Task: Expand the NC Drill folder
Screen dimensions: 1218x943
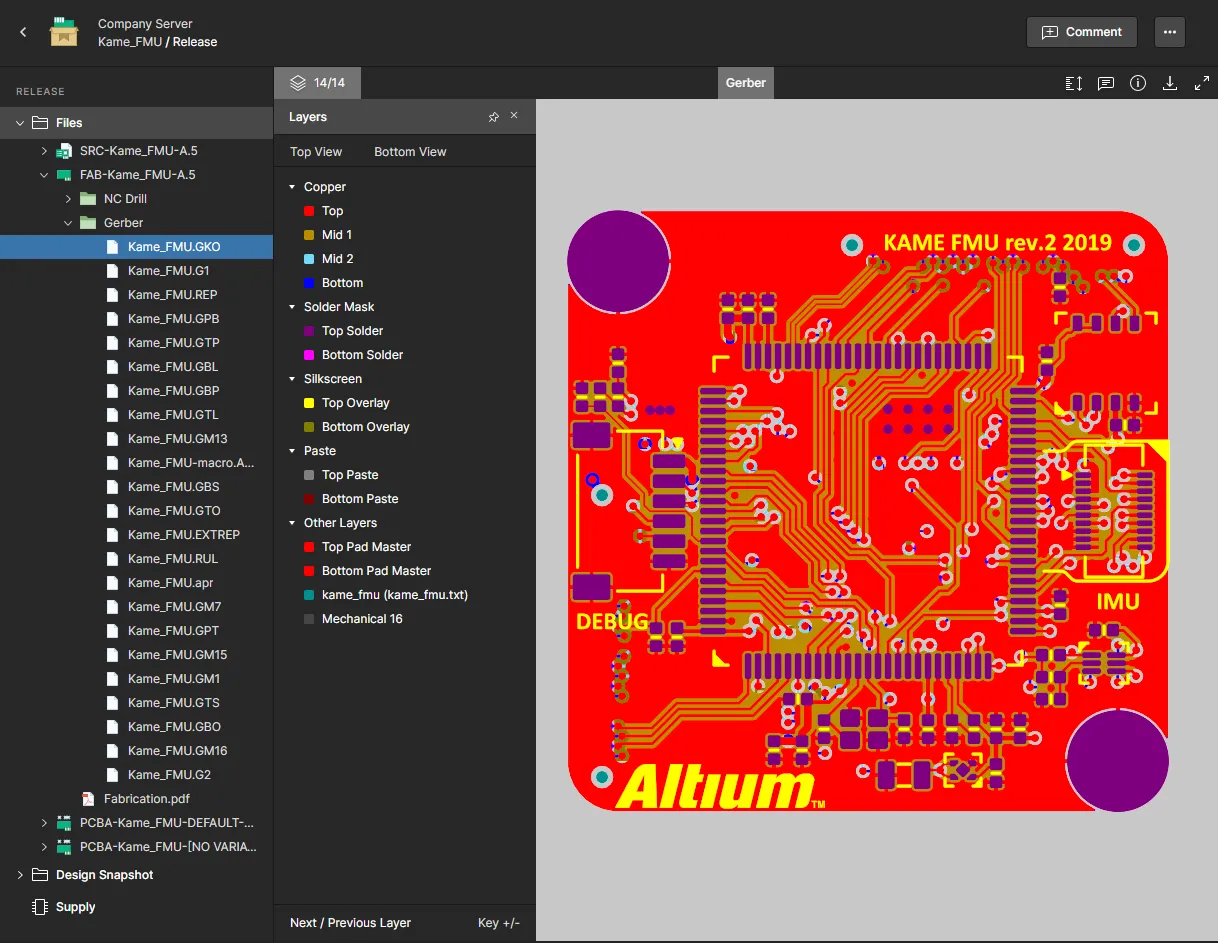Action: [68, 199]
